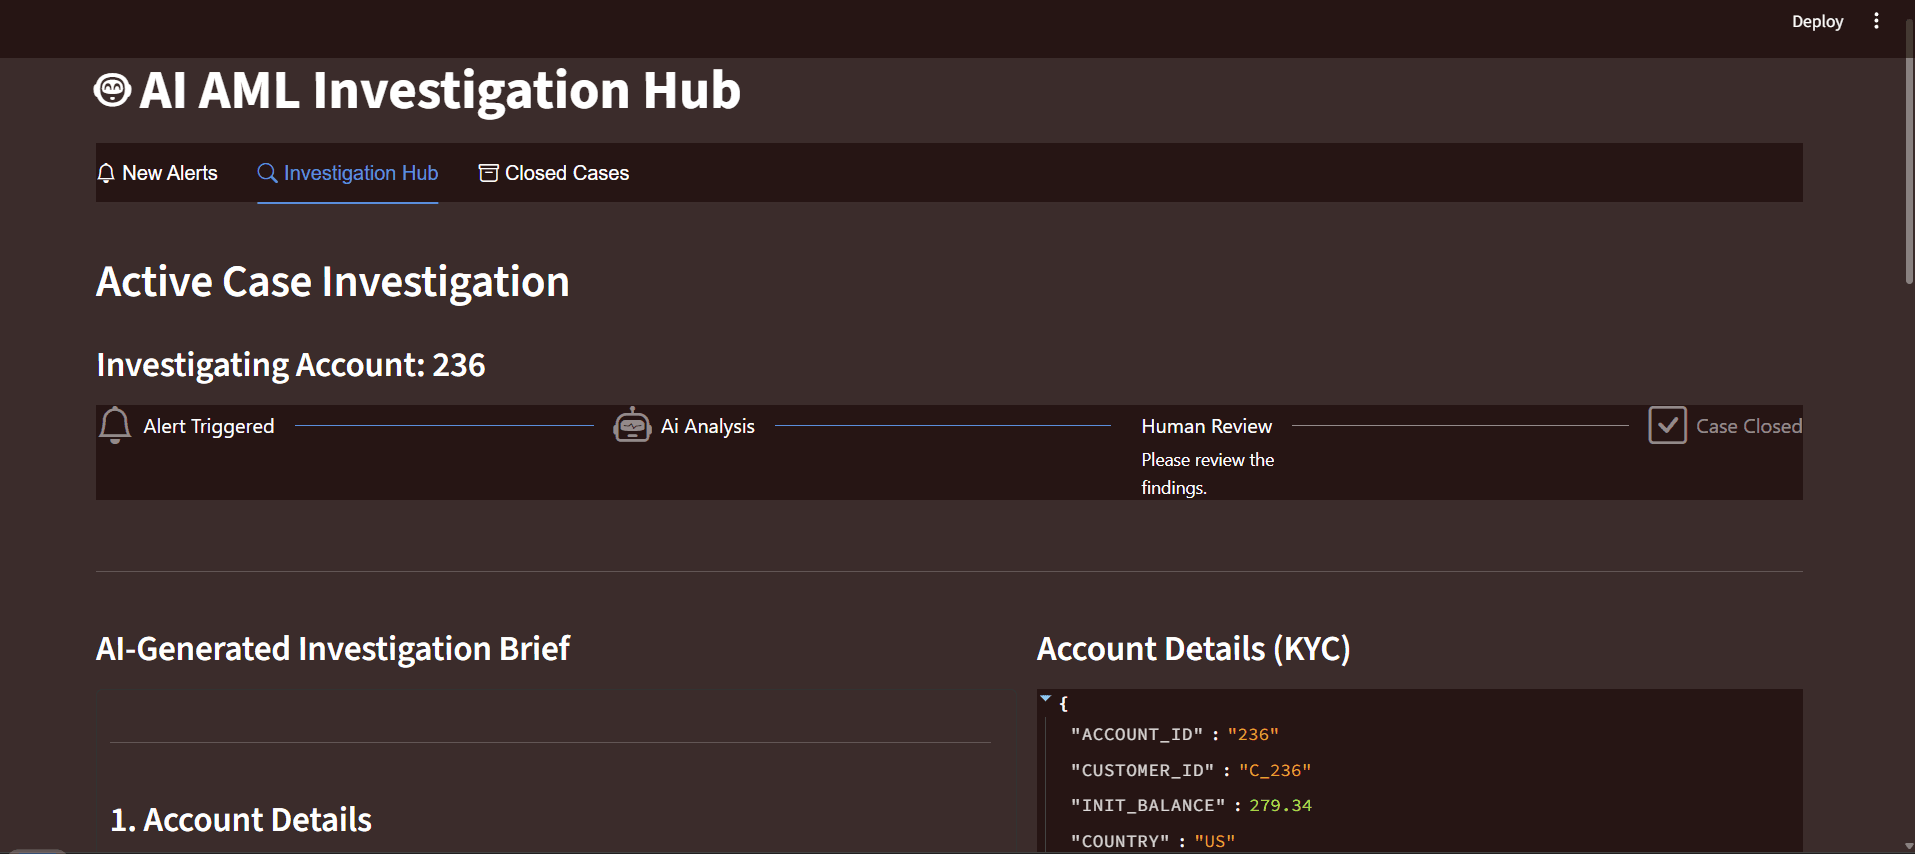
Task: Select the Investigation Hub tab
Action: click(x=348, y=173)
